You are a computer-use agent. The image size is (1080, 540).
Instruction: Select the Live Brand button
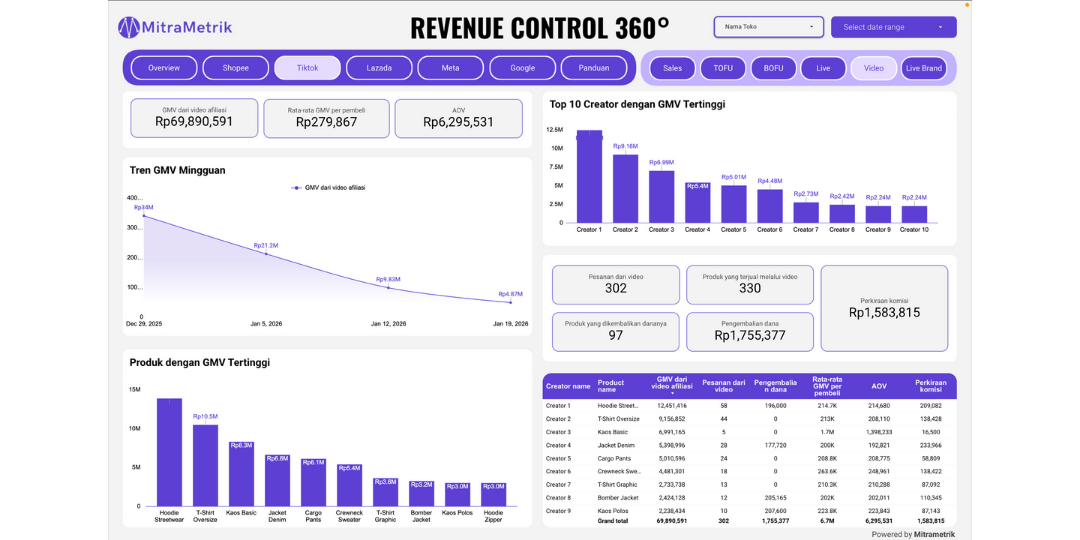tap(924, 68)
